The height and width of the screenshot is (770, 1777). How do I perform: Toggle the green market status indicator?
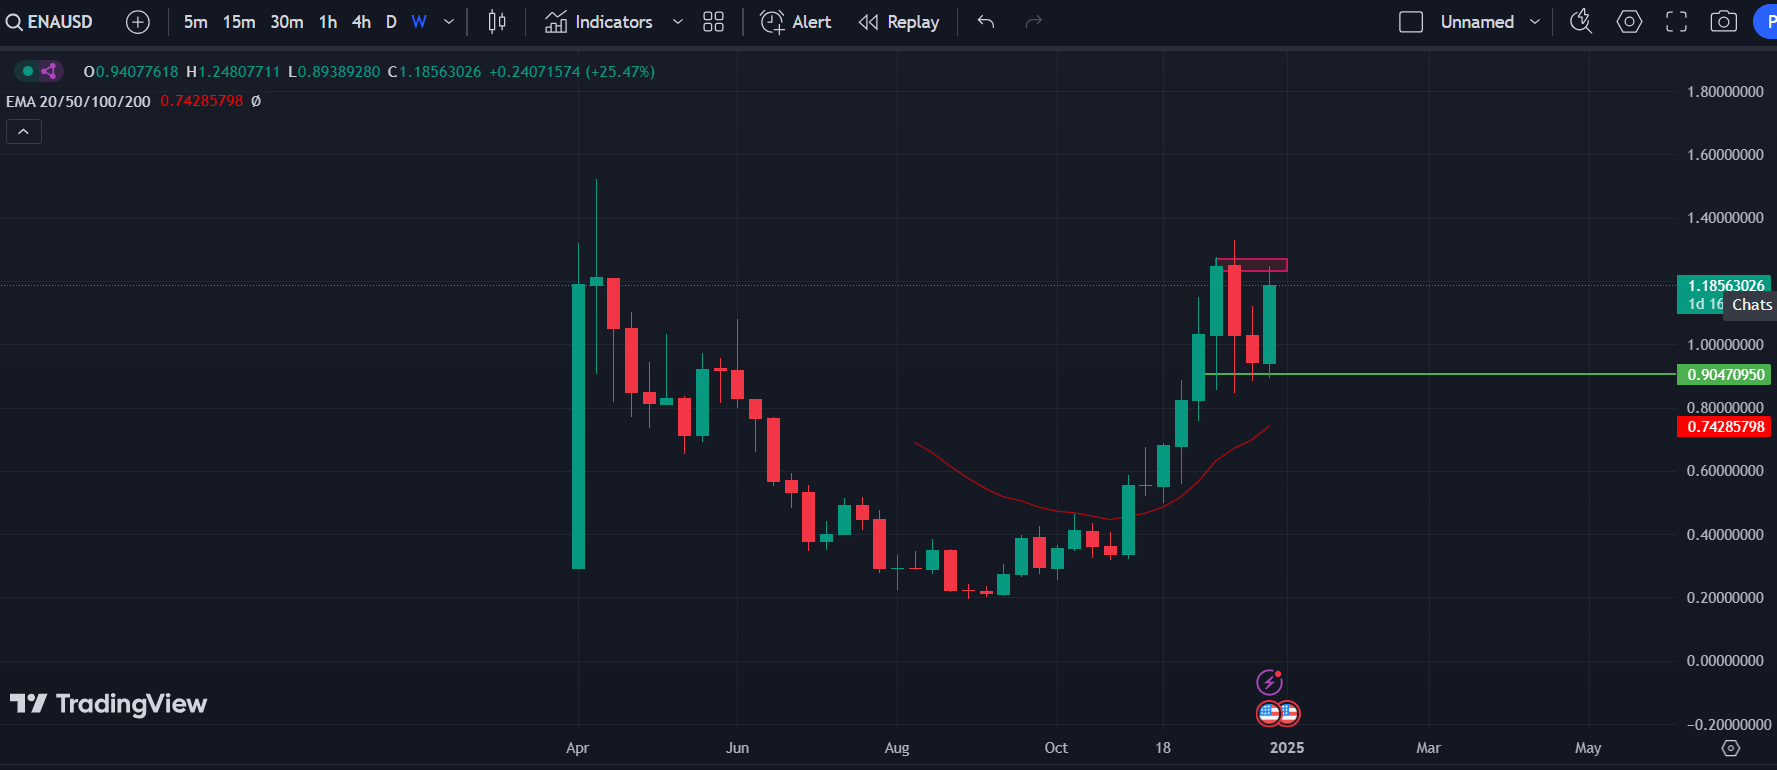[28, 71]
